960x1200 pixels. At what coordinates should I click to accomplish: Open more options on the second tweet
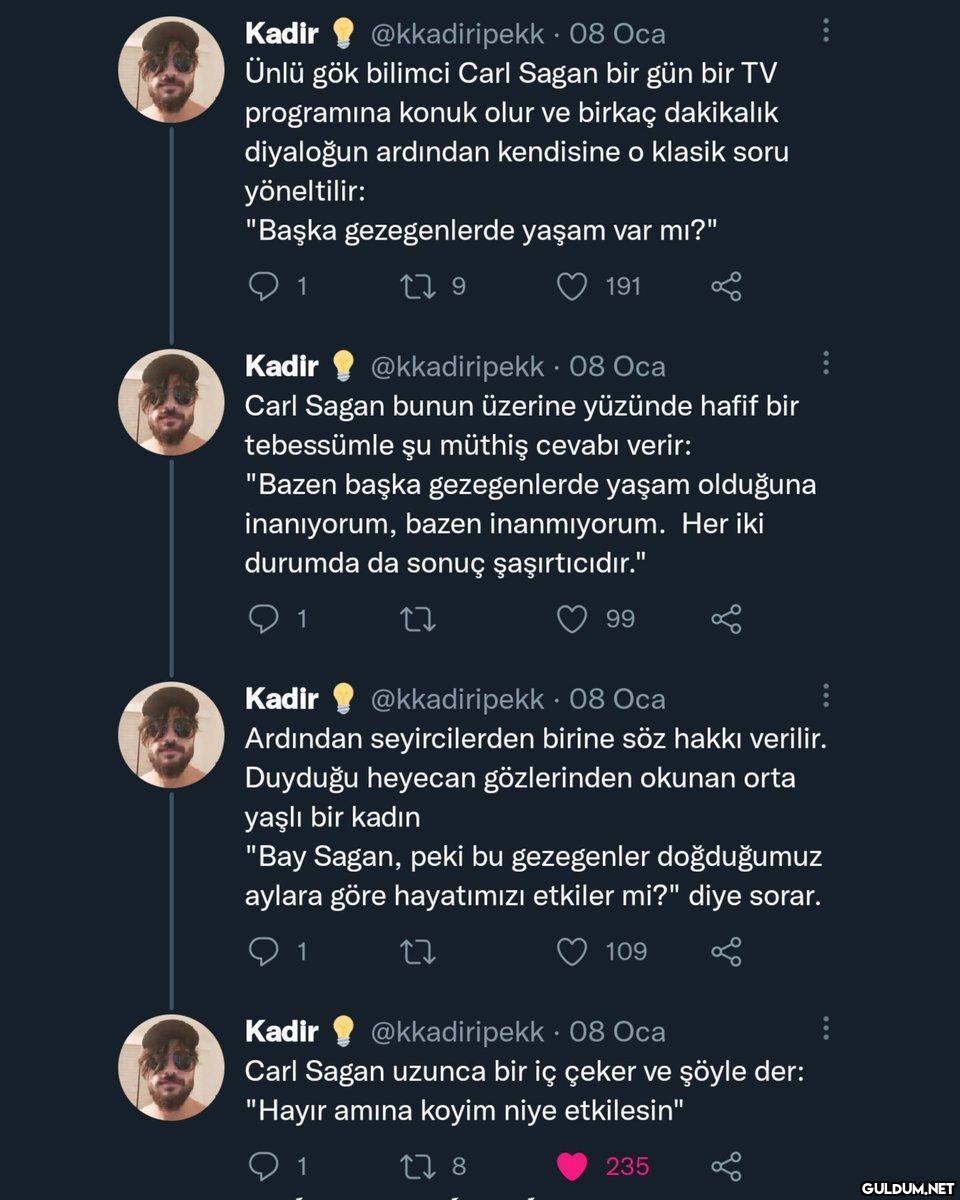click(826, 363)
